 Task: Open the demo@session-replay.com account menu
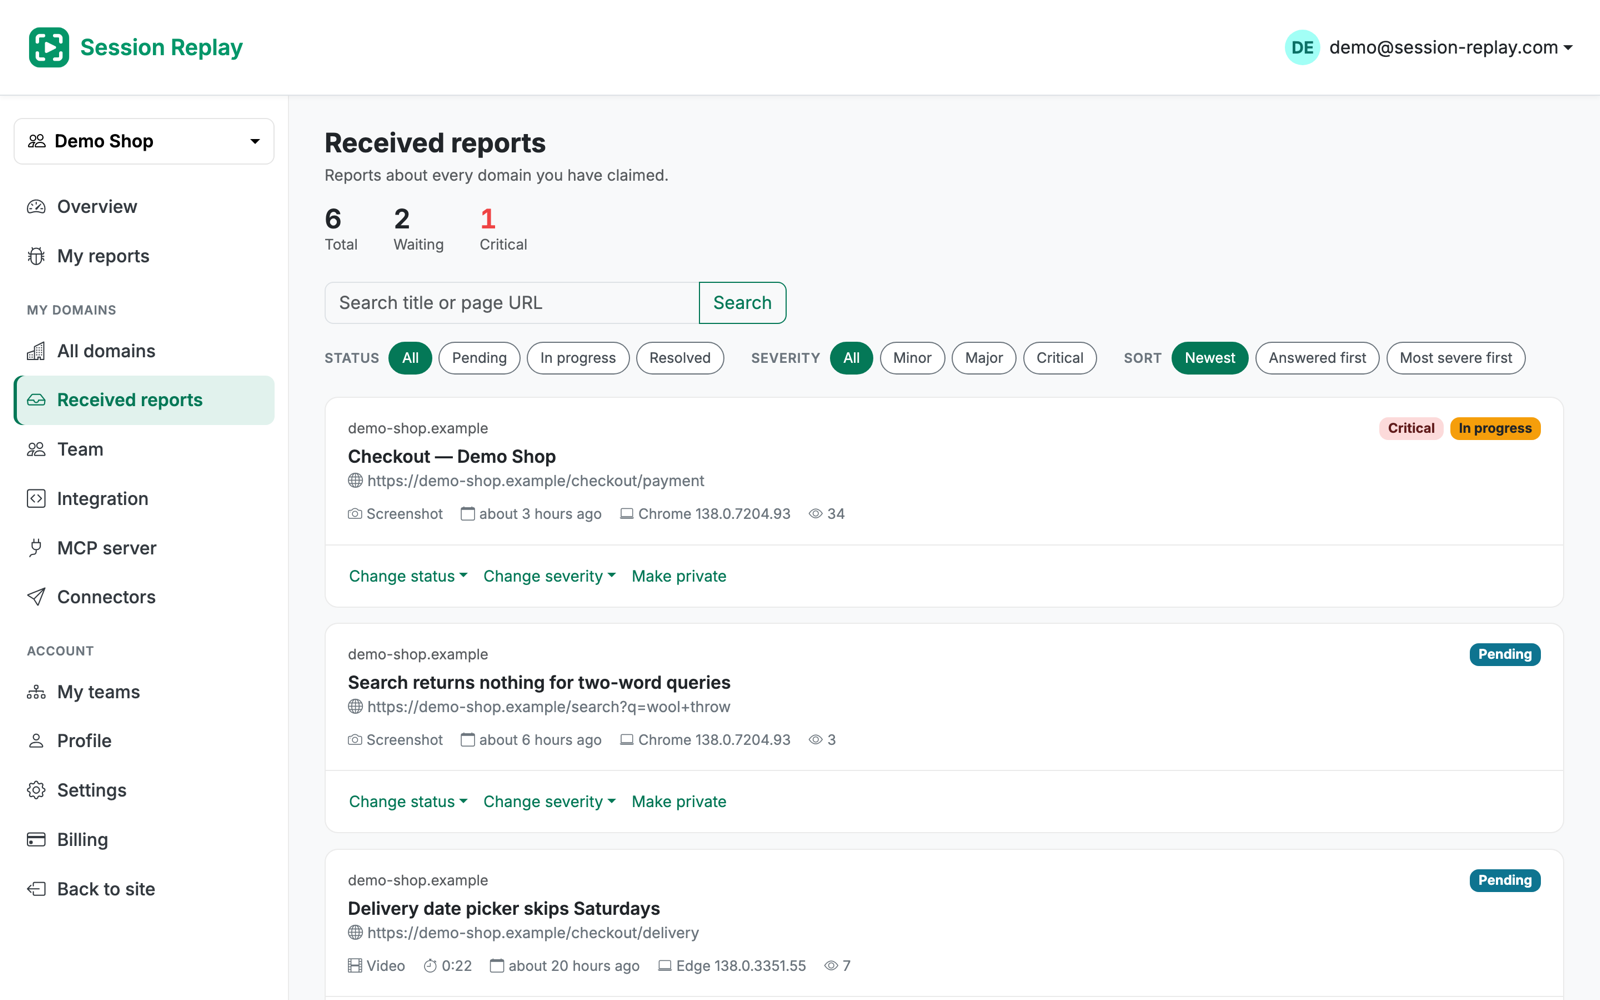pos(1450,47)
